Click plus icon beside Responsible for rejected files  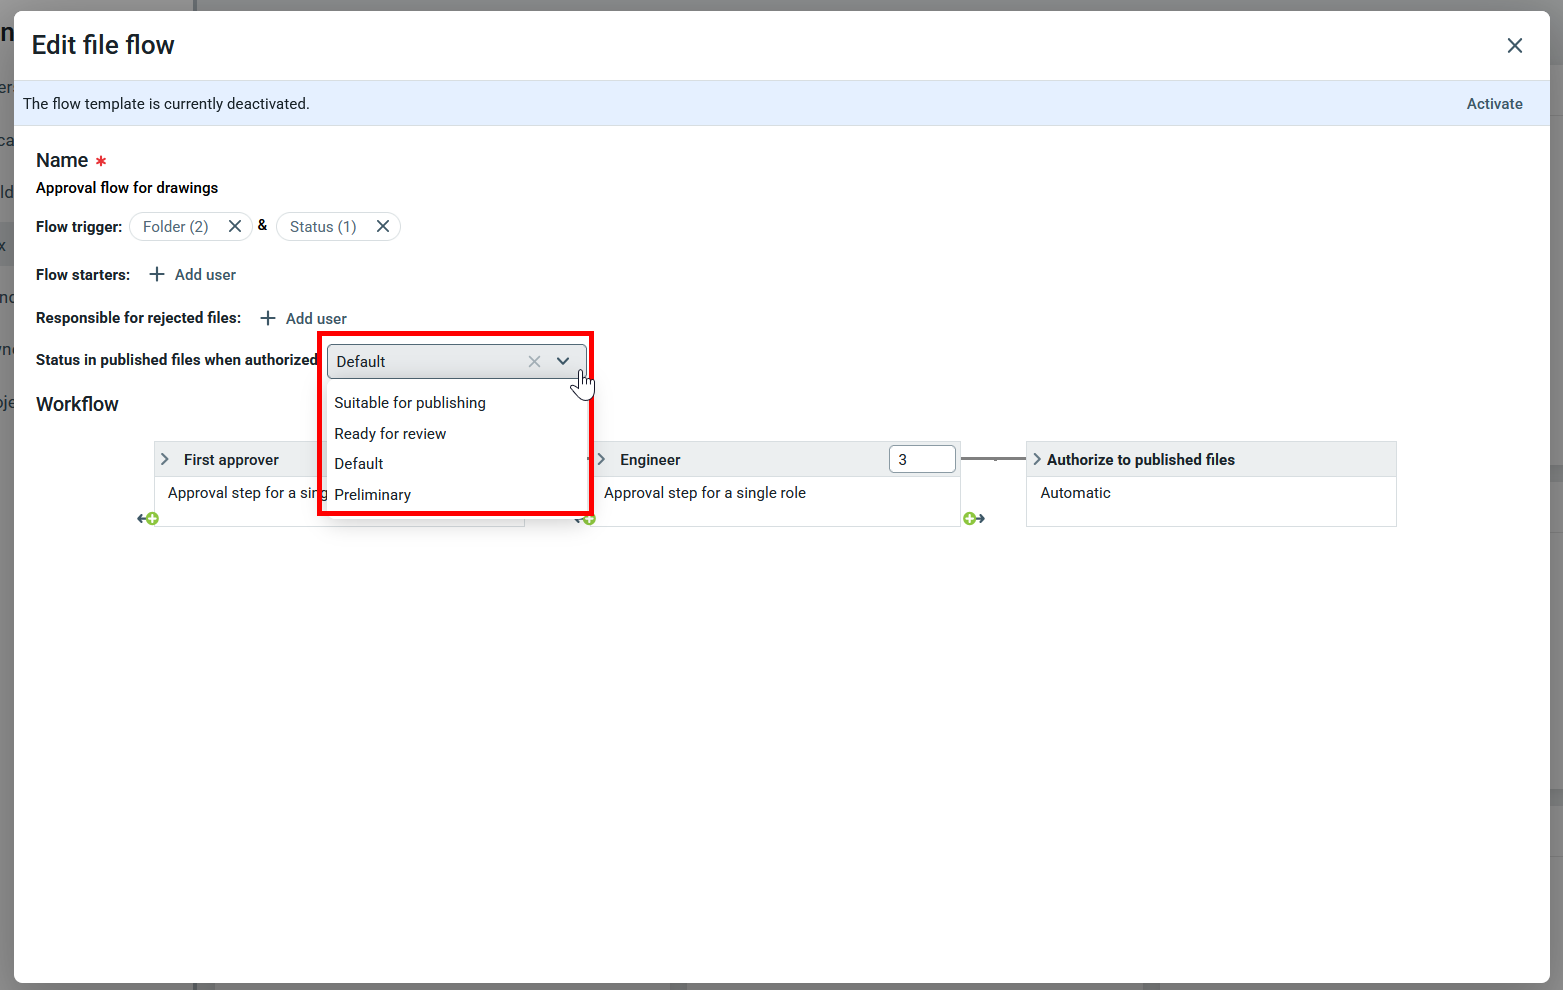(x=268, y=318)
